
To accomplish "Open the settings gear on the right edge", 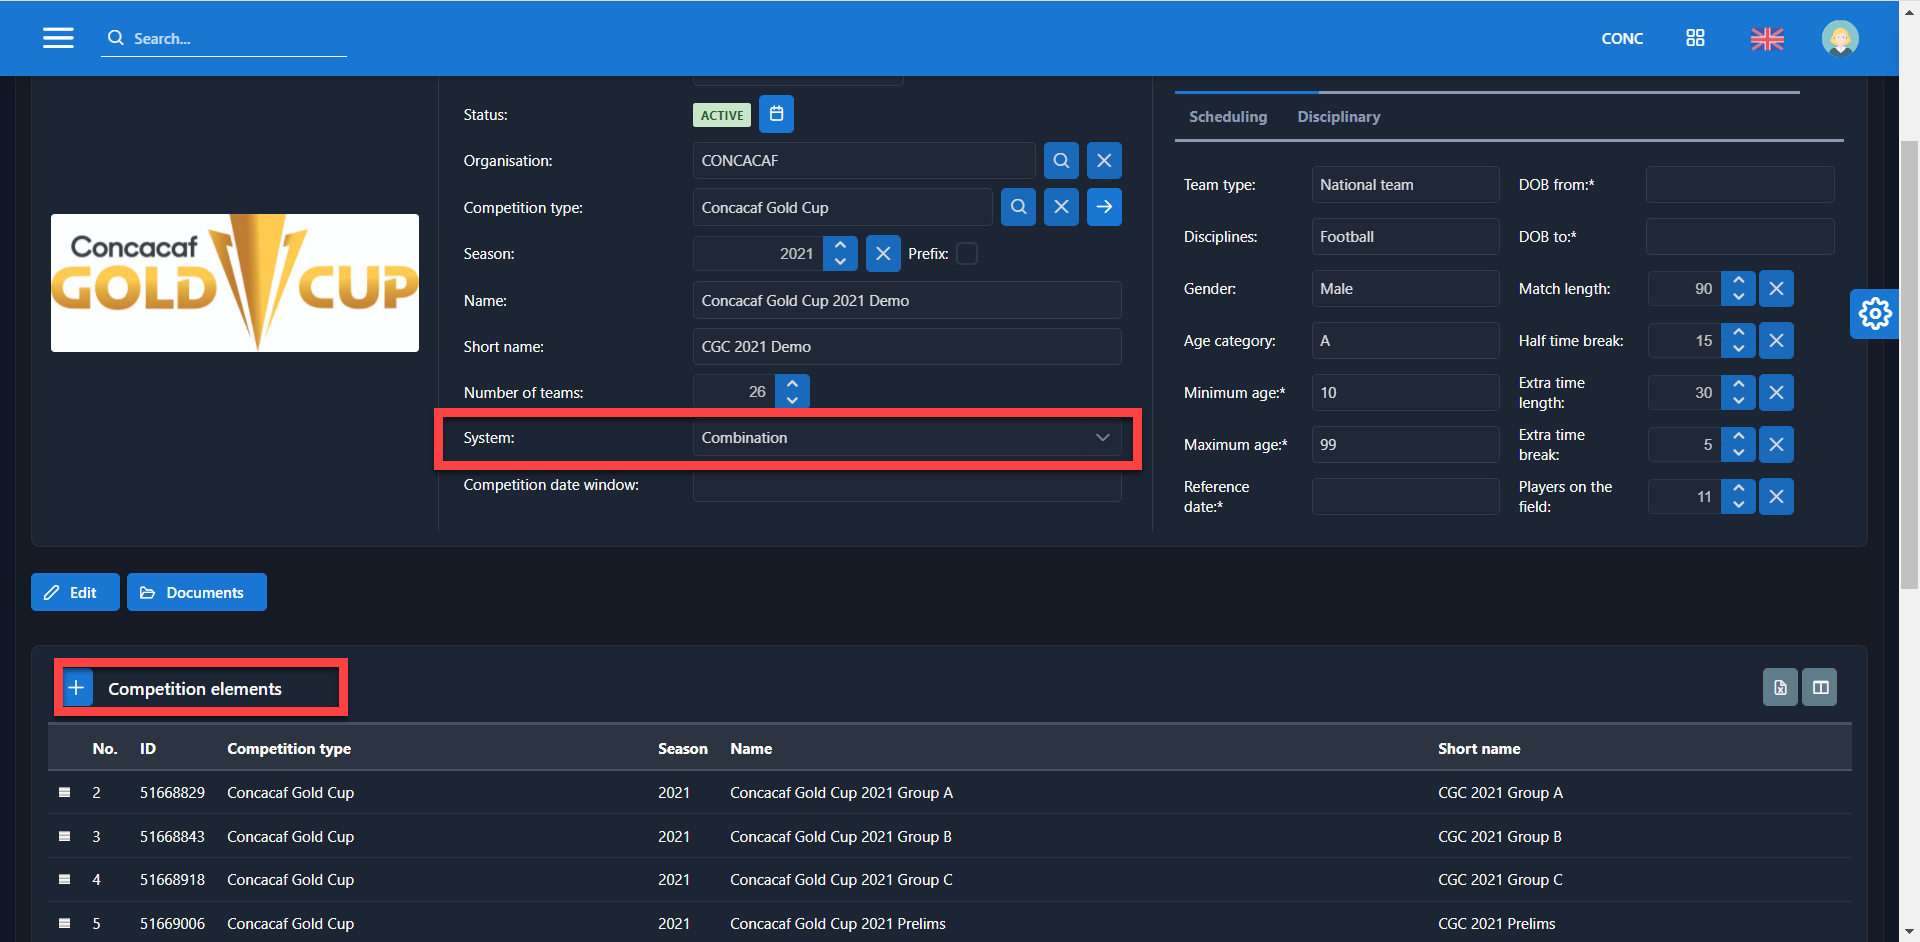I will tap(1874, 314).
